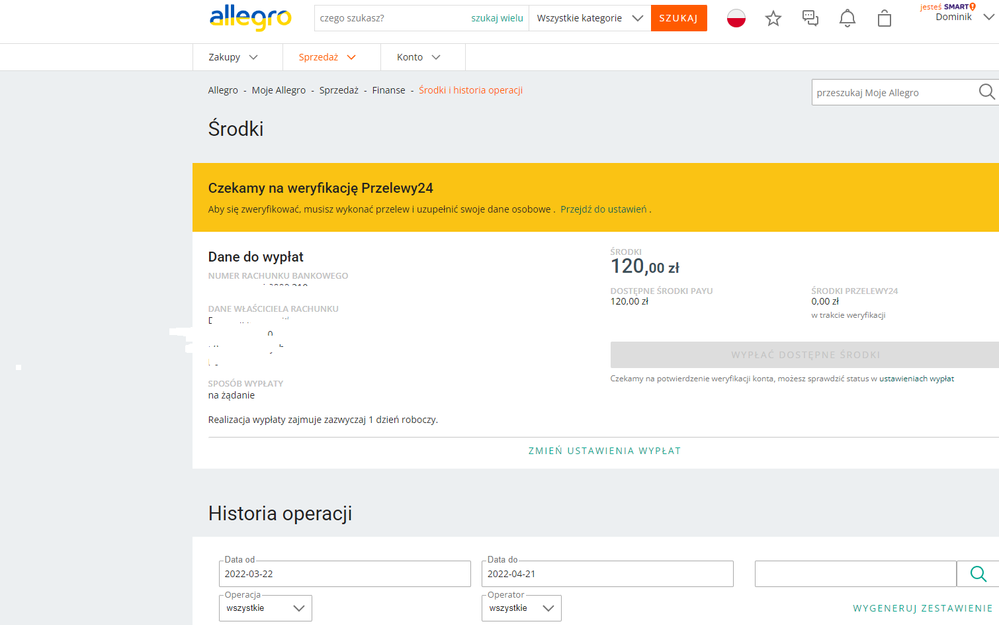Screen dimensions: 999x625
Task: Click 'Środki i historia operacji' breadcrumb
Action: [x=471, y=90]
